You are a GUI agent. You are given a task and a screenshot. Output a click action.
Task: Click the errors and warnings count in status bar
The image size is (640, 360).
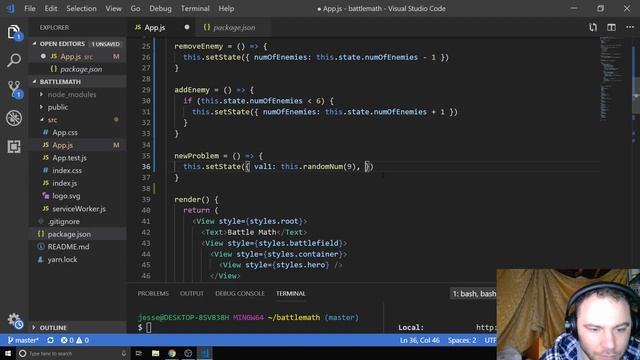click(75, 340)
